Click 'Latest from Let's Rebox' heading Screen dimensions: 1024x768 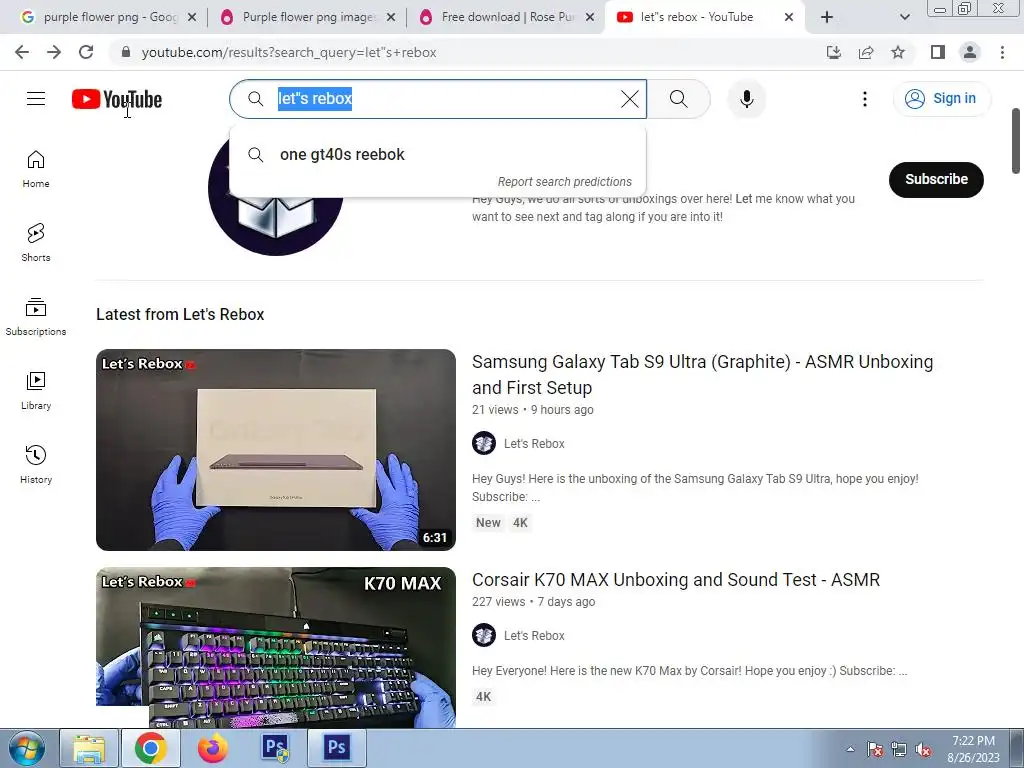[180, 314]
